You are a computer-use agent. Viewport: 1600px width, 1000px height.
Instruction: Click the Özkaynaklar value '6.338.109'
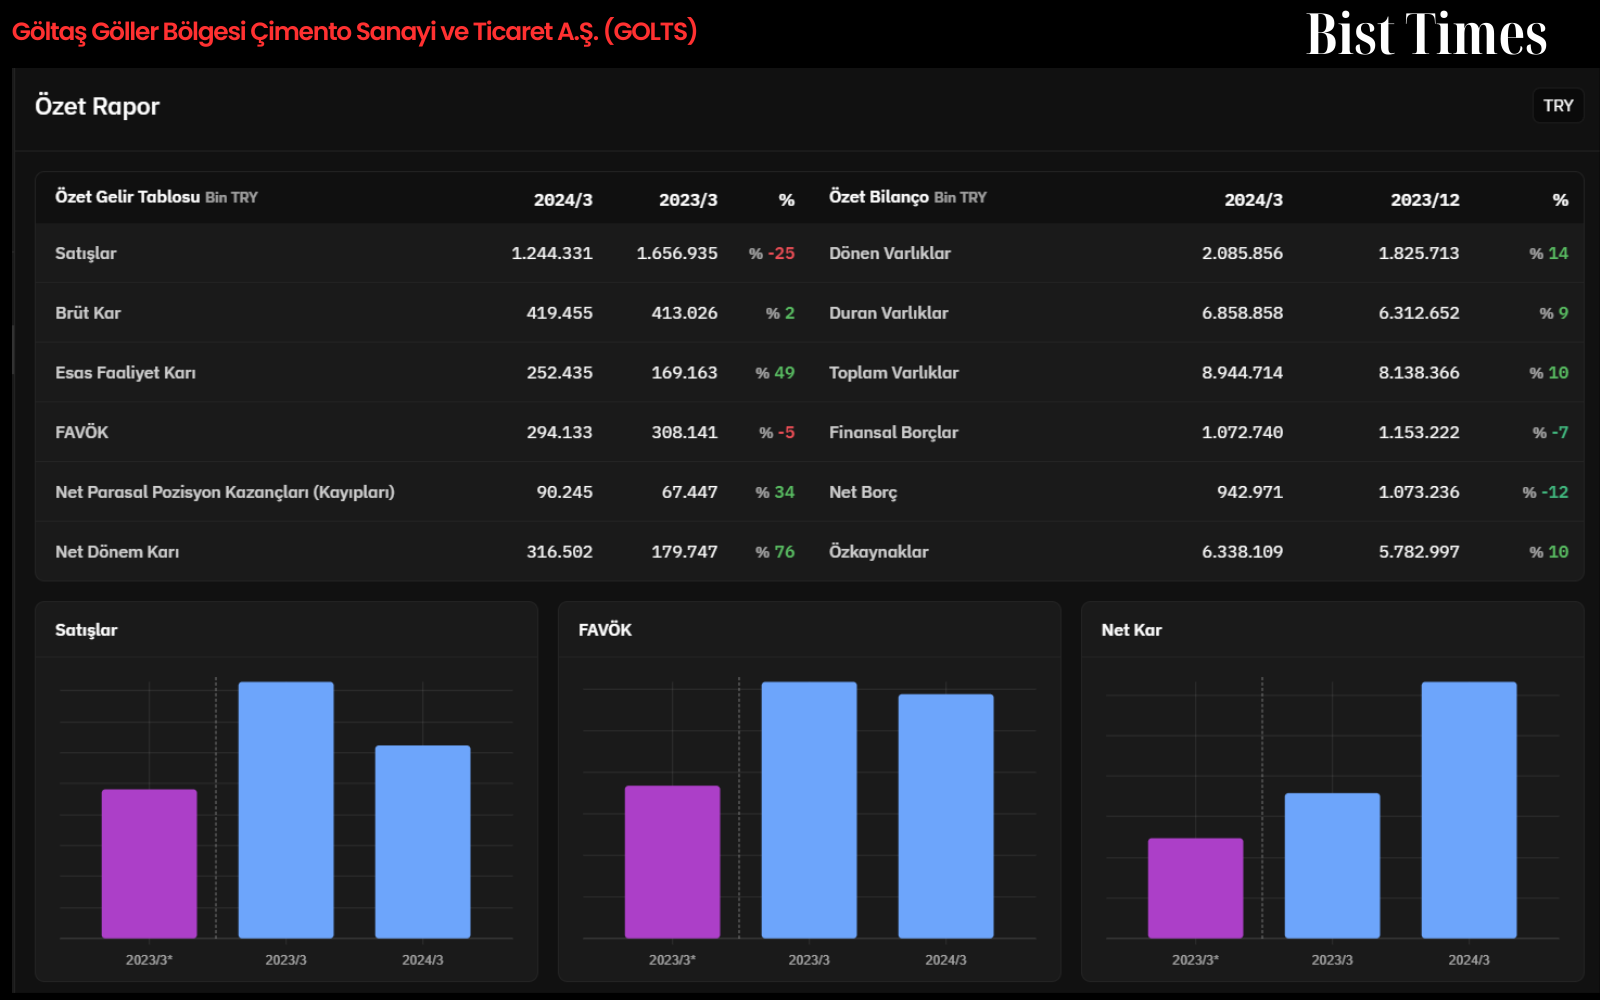pyautogui.click(x=1242, y=552)
